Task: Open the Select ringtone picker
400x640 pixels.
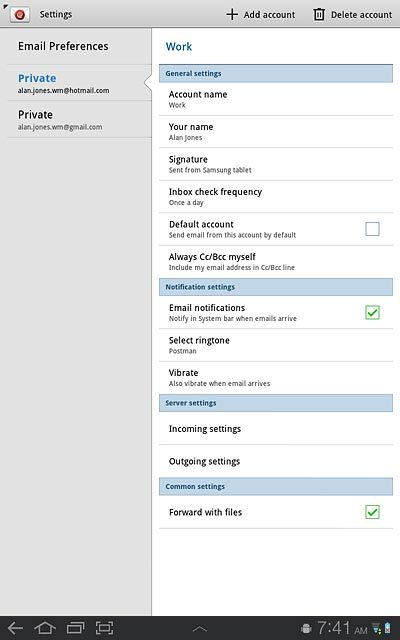Action: click(276, 345)
